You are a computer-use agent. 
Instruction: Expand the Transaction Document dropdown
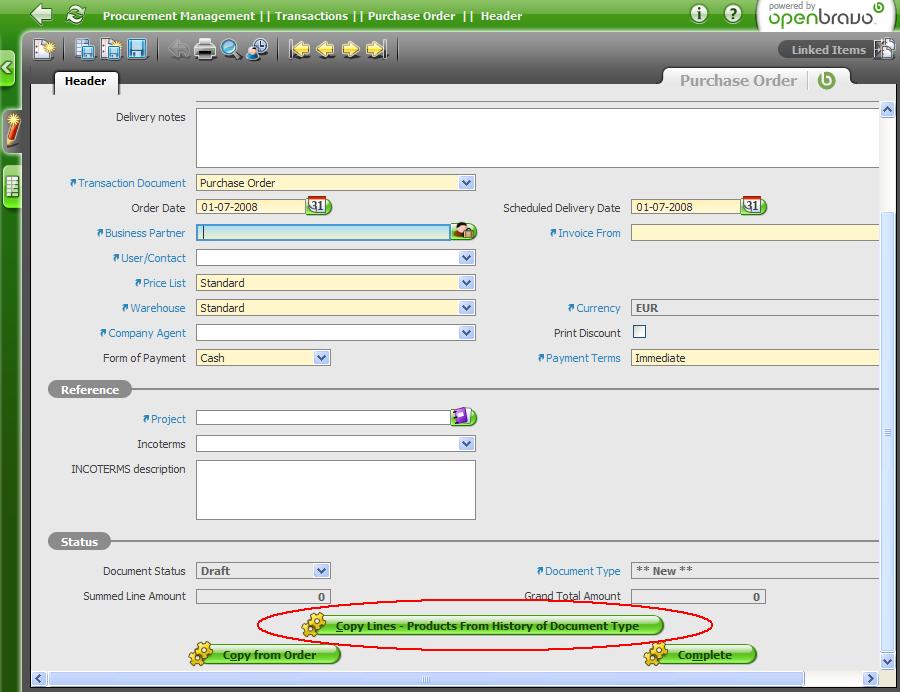point(466,183)
